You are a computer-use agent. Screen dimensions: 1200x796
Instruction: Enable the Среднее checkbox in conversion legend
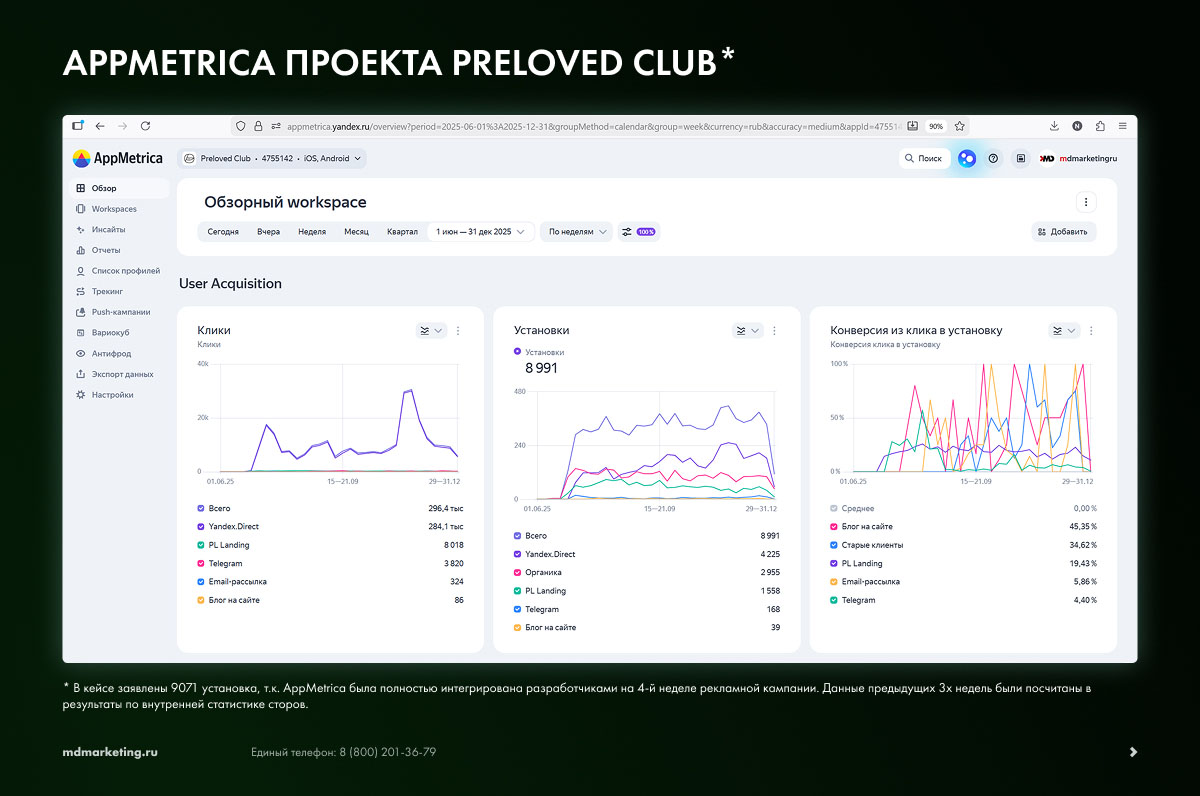coord(834,508)
